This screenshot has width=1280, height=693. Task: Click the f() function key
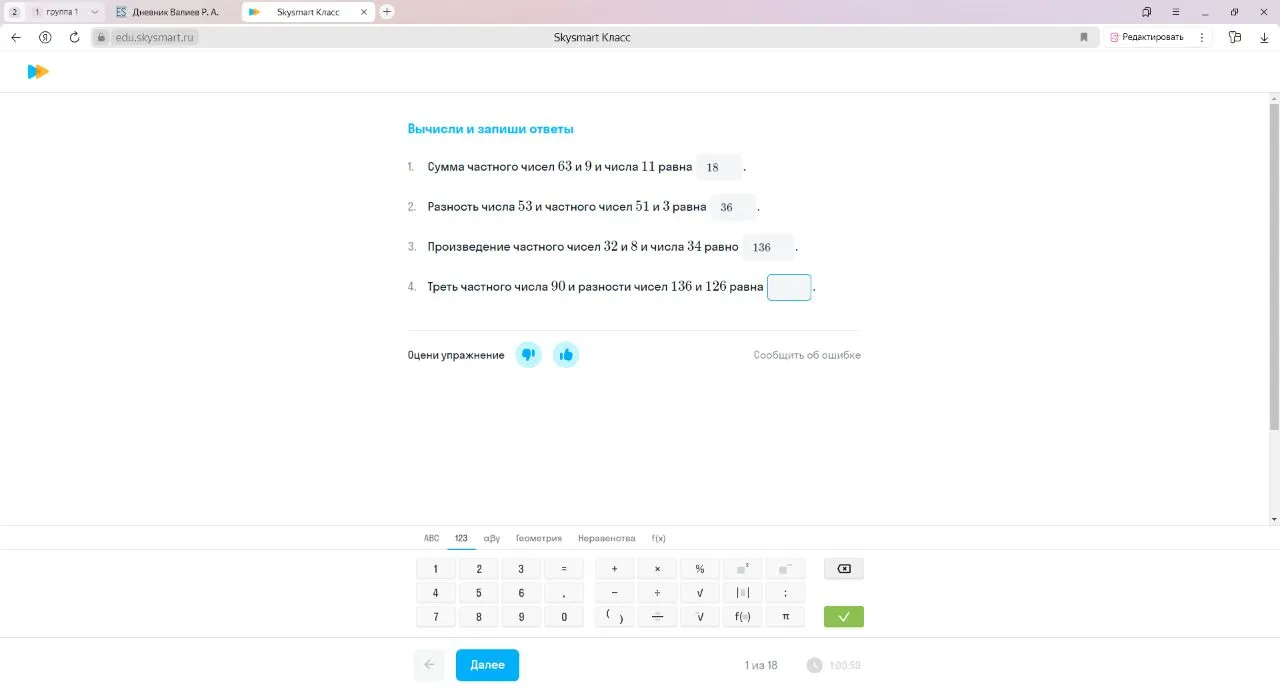[x=742, y=616]
